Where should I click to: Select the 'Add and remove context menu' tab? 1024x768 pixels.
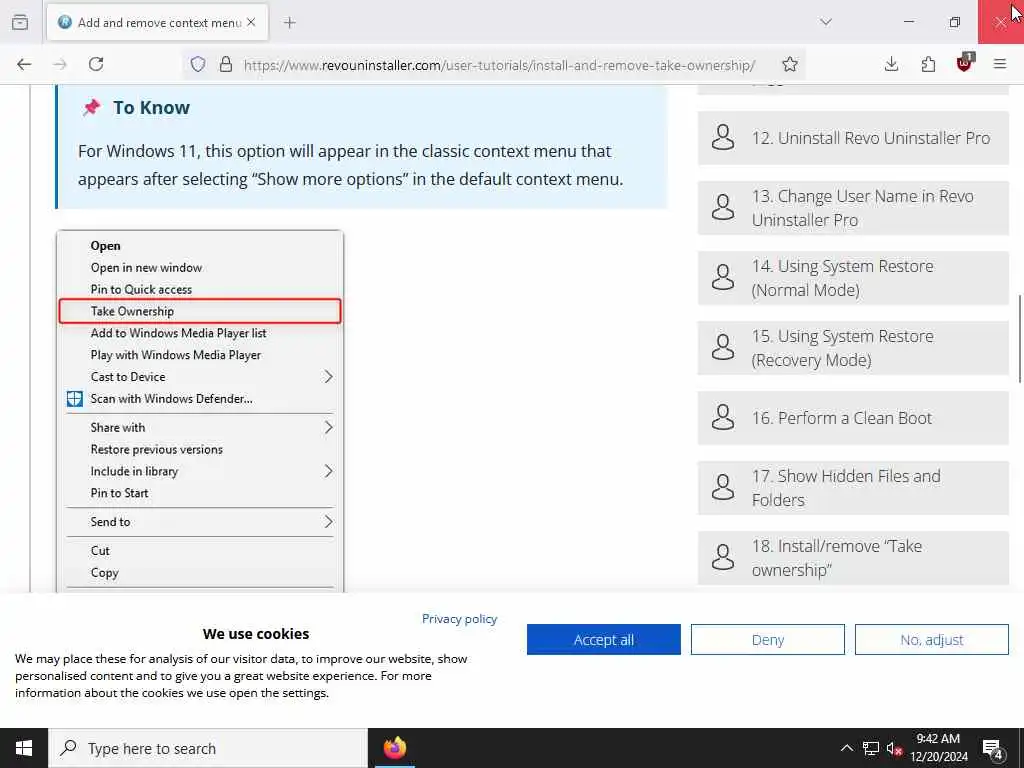pyautogui.click(x=157, y=23)
